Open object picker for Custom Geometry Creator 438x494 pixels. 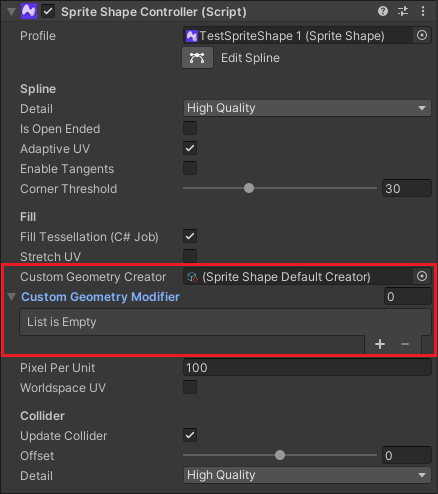(x=422, y=276)
